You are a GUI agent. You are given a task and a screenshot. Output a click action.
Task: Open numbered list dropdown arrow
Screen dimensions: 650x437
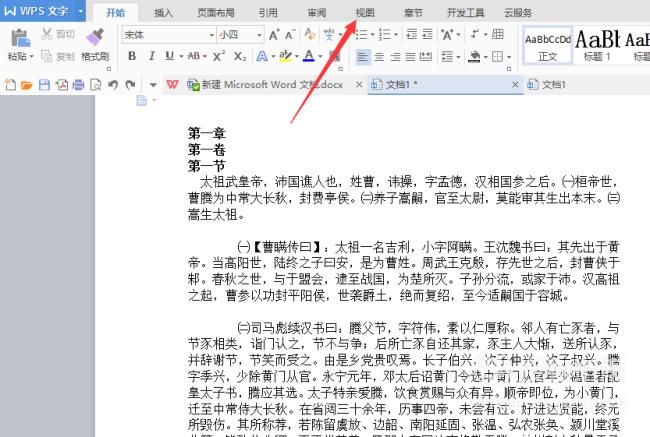pyautogui.click(x=396, y=35)
